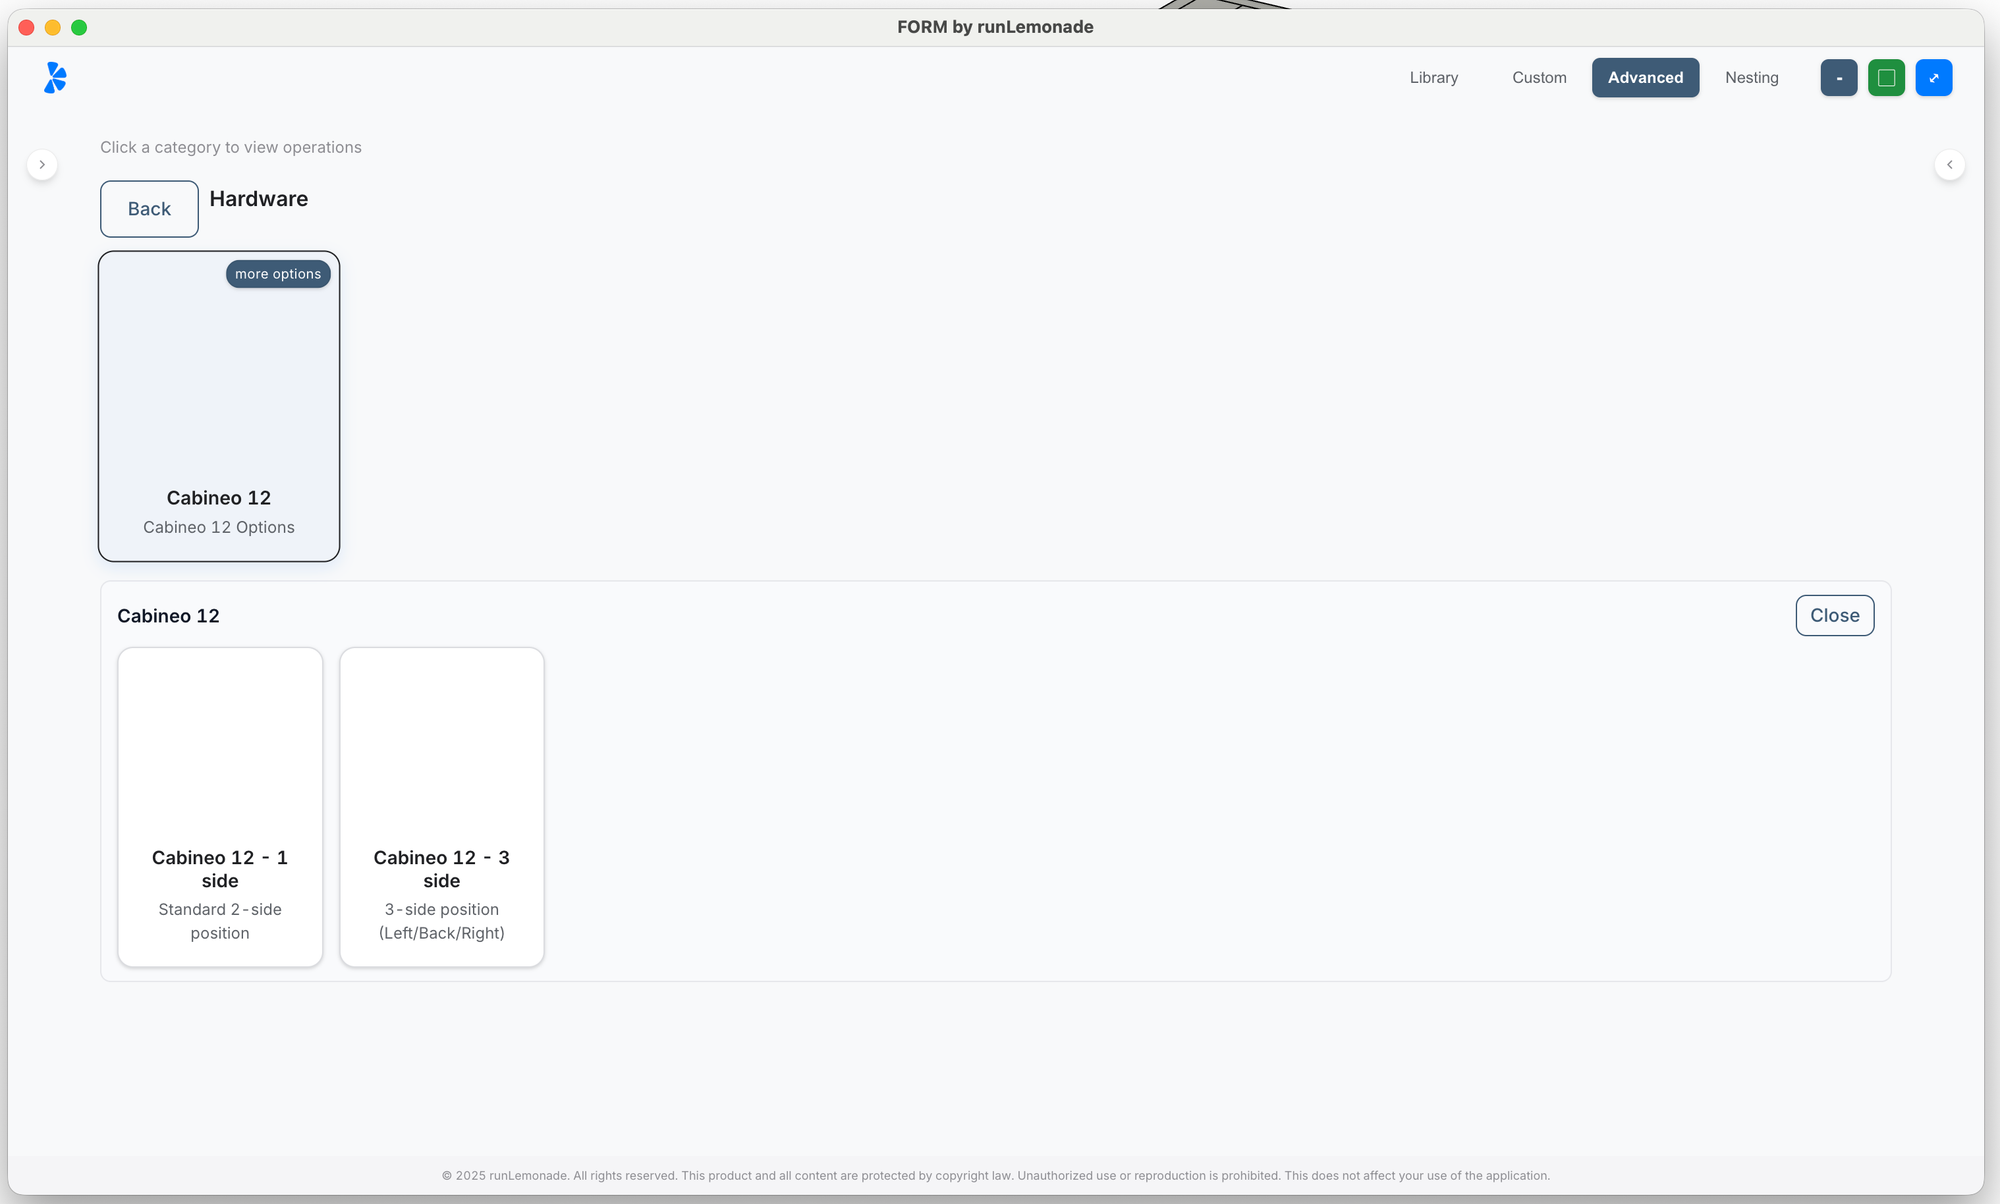Image resolution: width=2000 pixels, height=1204 pixels.
Task: Click the dark minus window-size button
Action: coord(1838,78)
